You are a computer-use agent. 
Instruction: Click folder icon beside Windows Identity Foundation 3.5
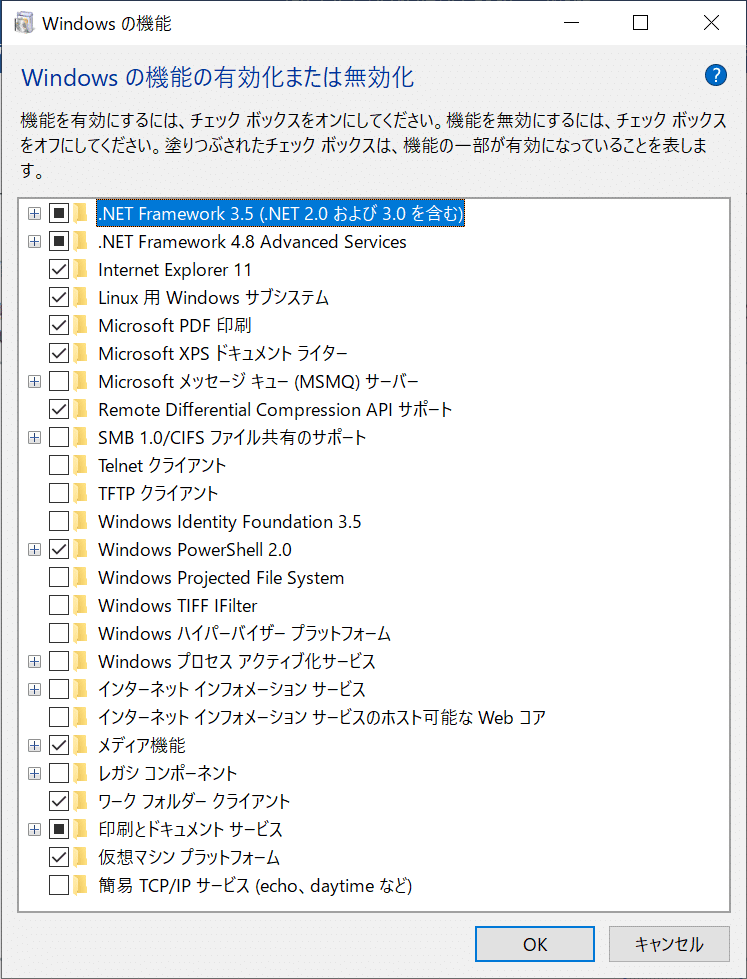pos(80,521)
